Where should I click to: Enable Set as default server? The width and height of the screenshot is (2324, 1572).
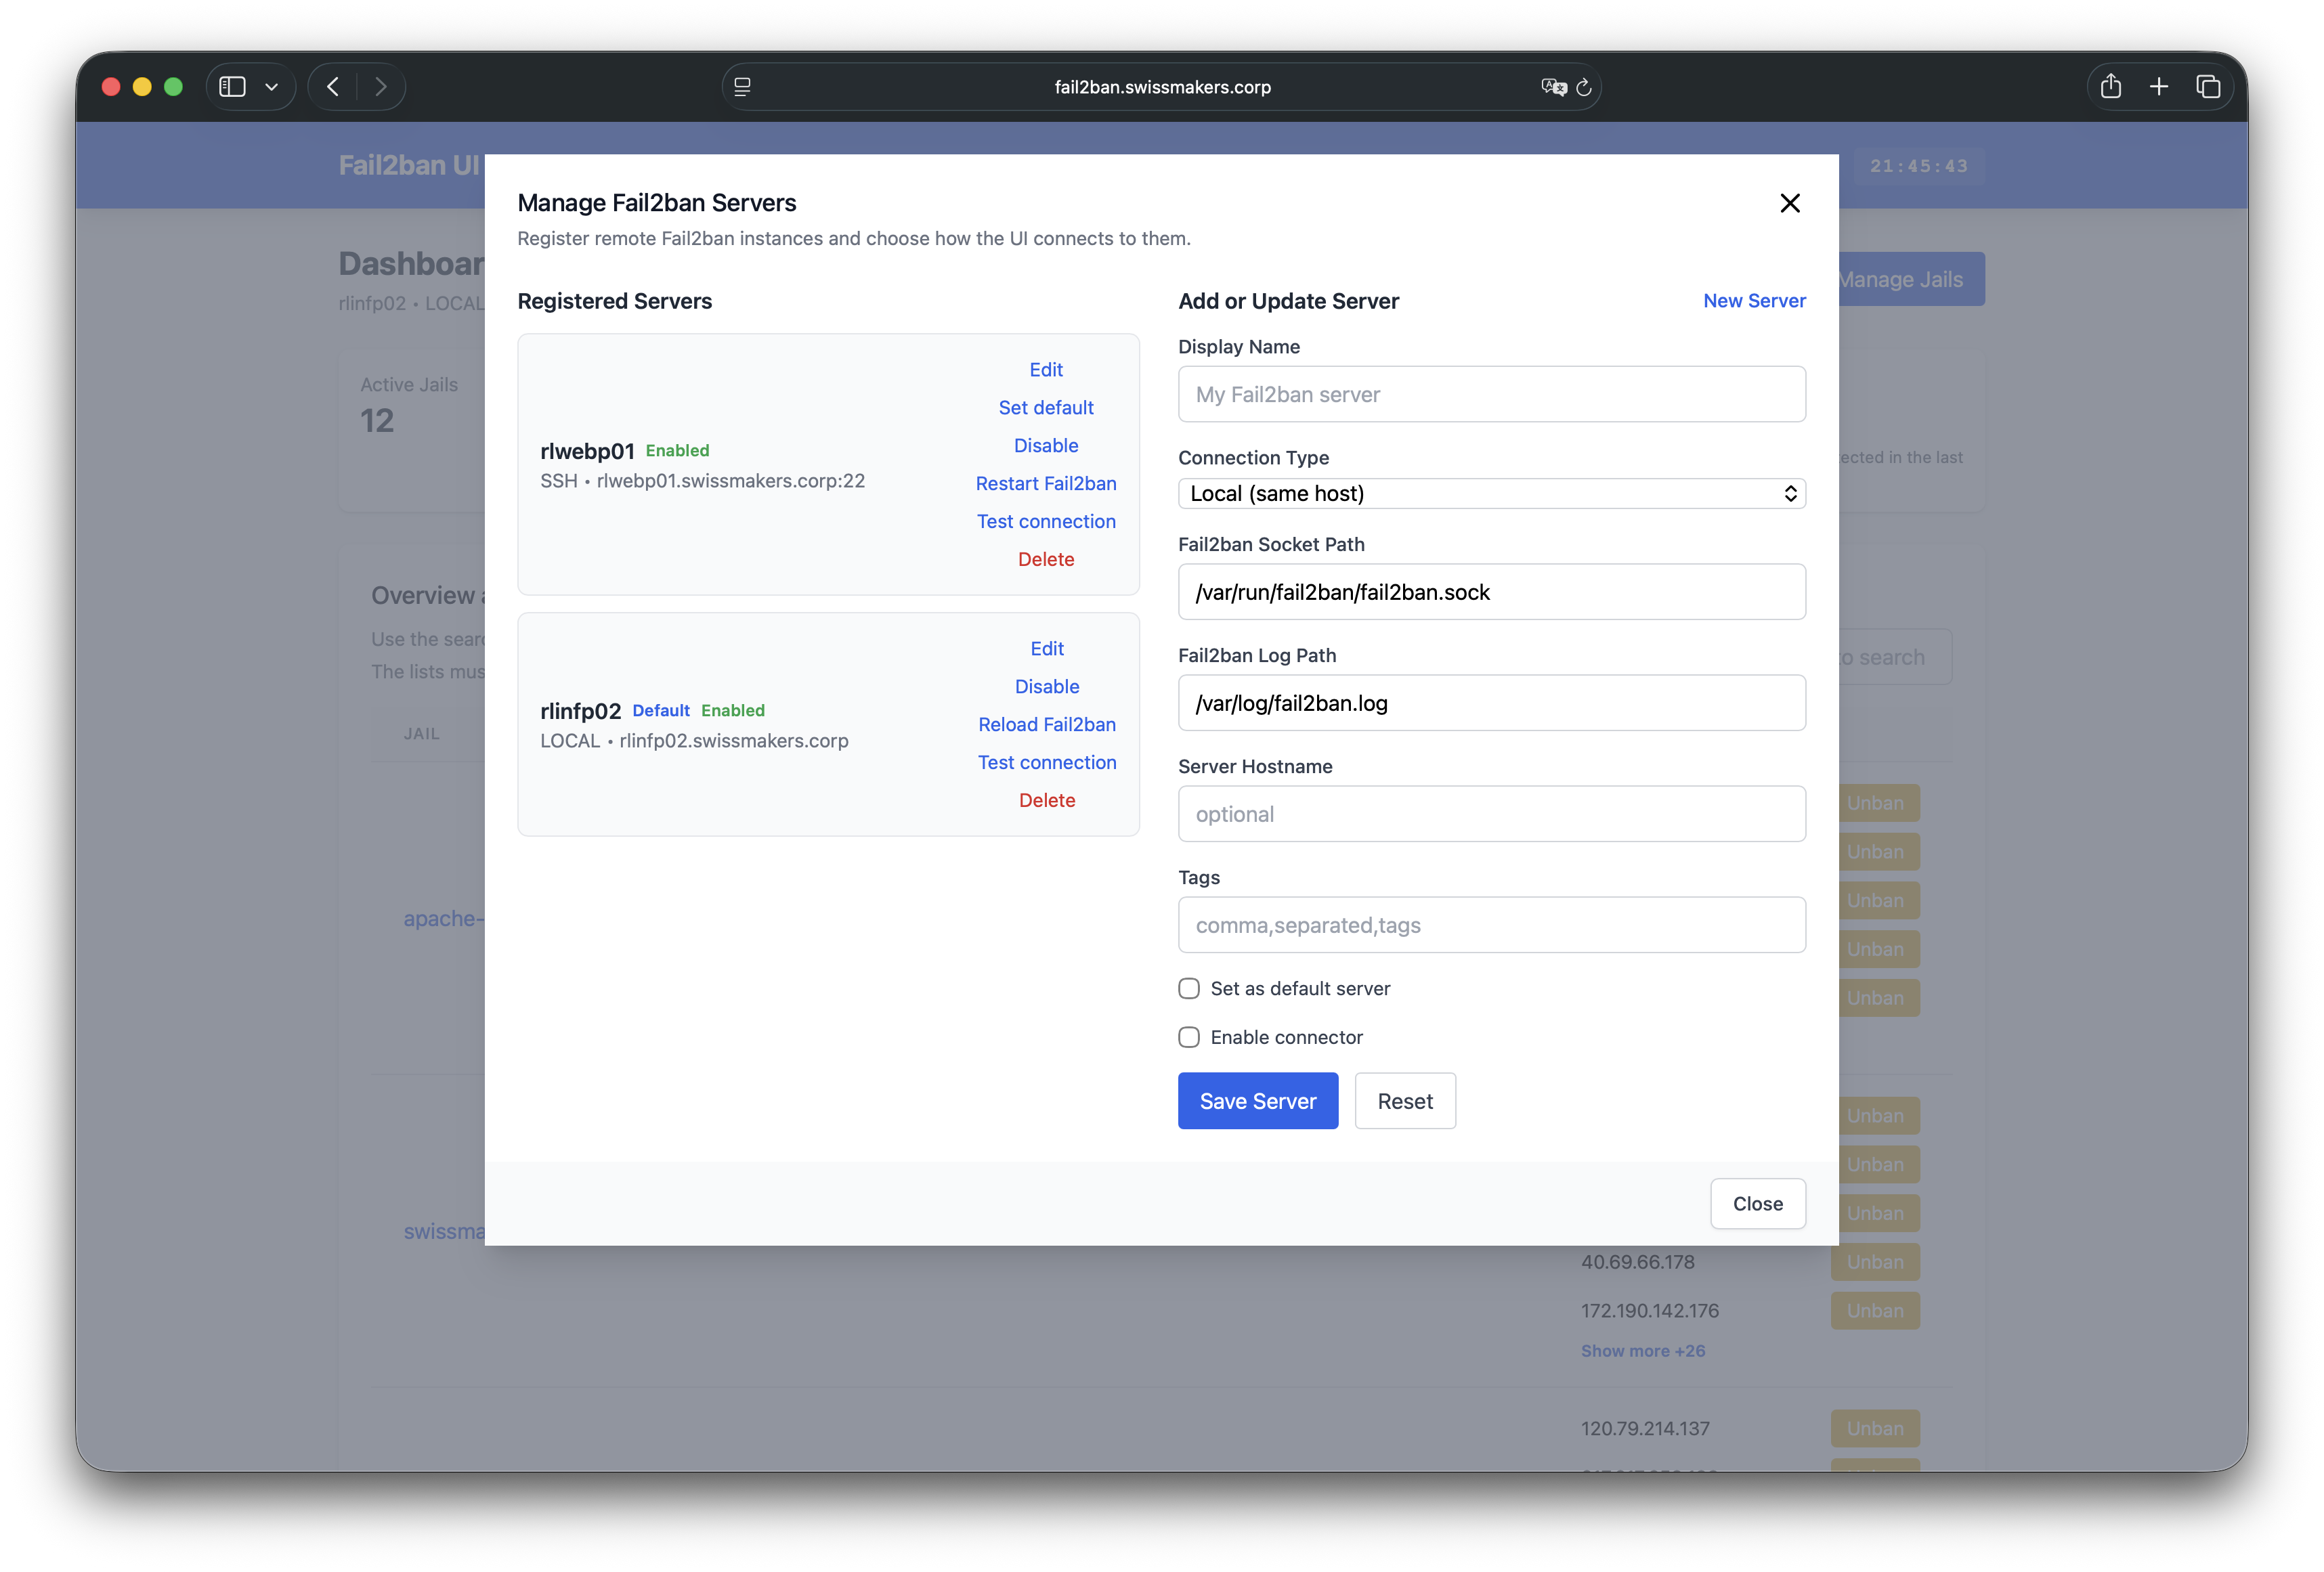1188,988
